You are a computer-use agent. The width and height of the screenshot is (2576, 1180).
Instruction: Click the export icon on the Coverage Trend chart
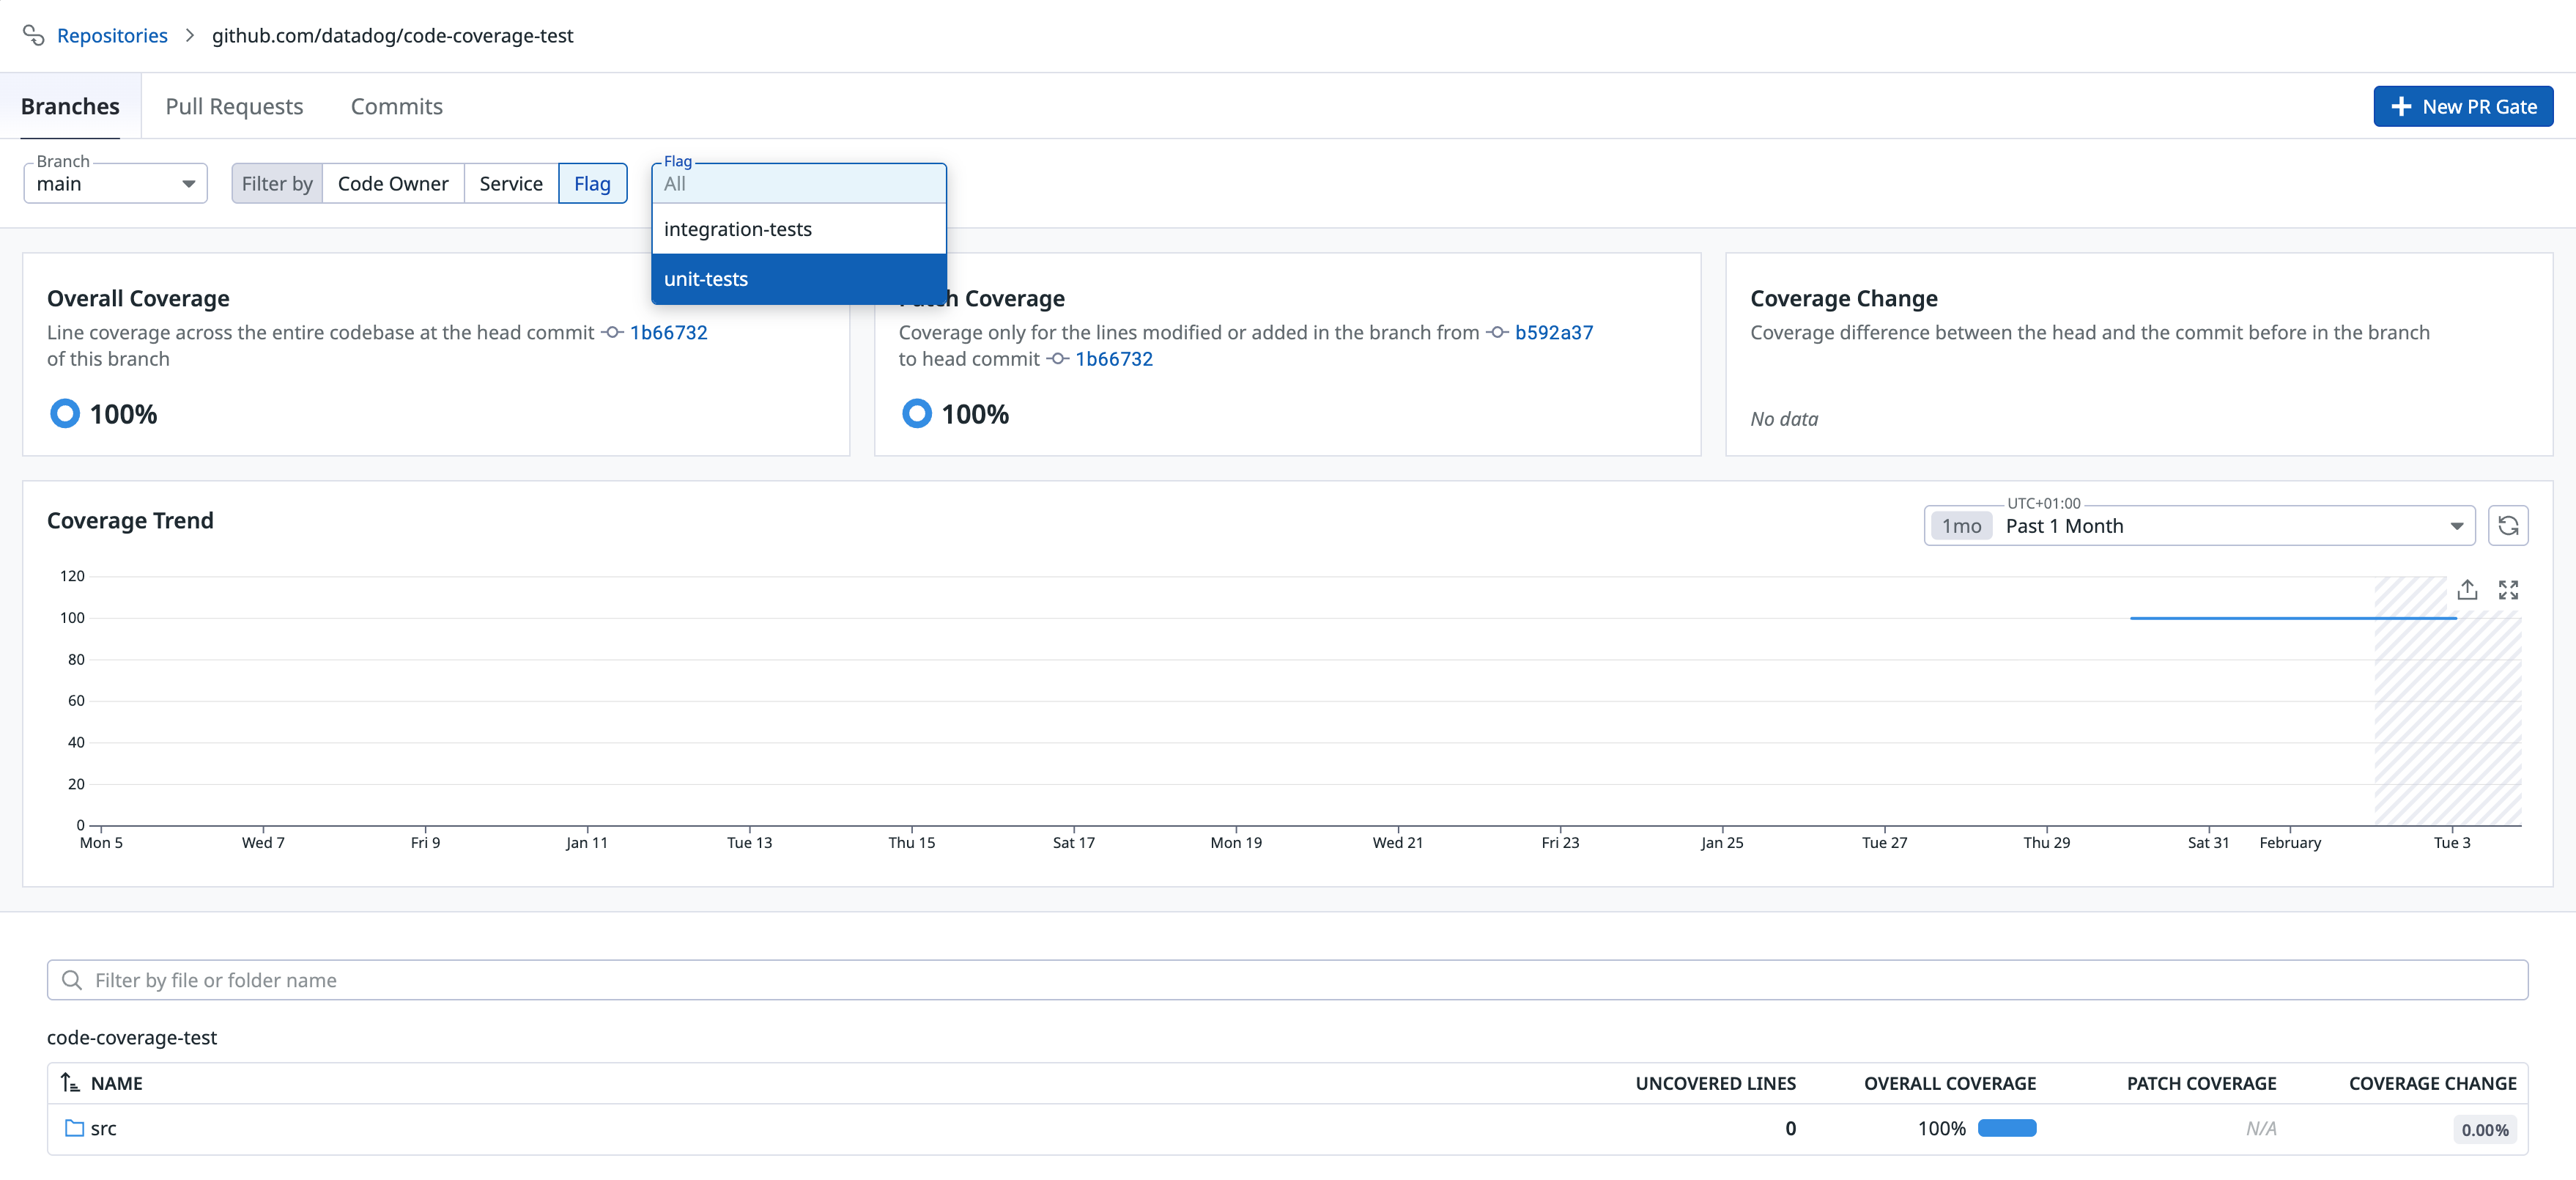click(2466, 590)
